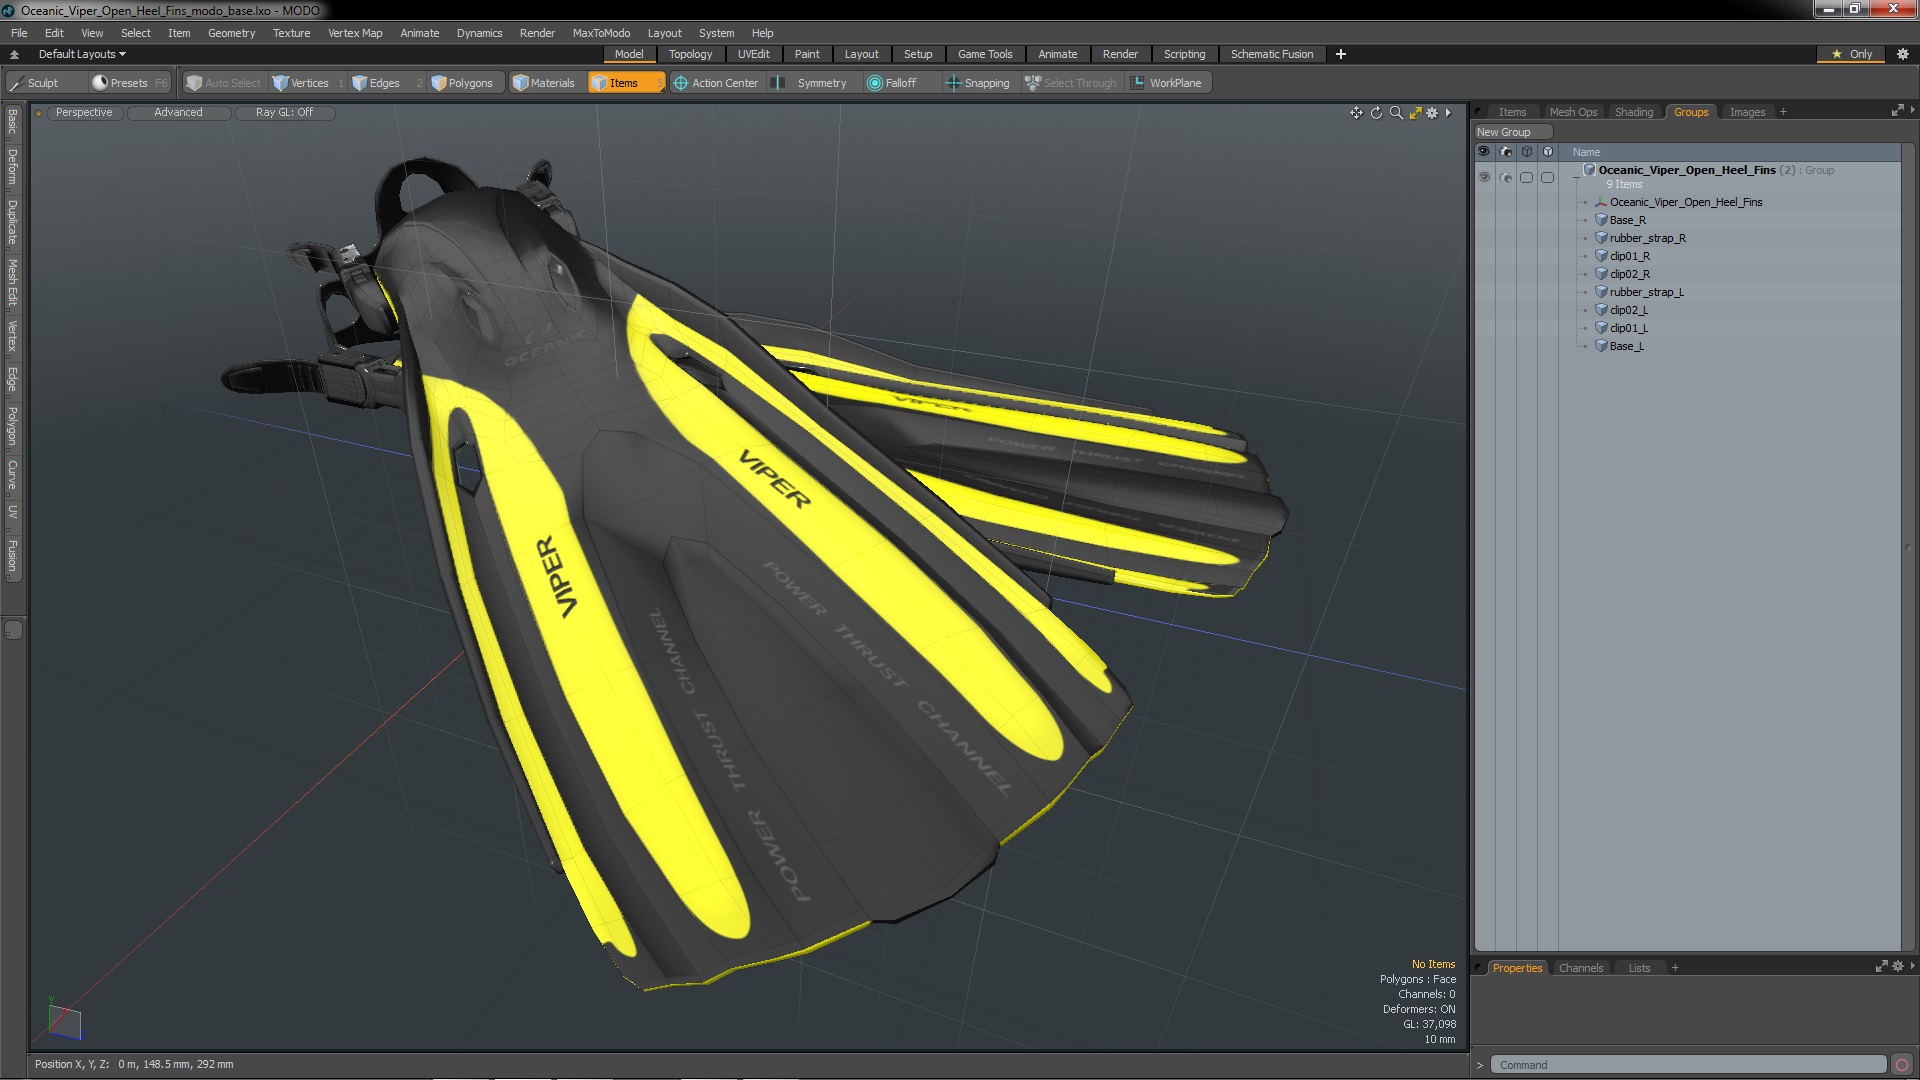1920x1080 pixels.
Task: Open layout settings gear at top right
Action: point(1903,54)
